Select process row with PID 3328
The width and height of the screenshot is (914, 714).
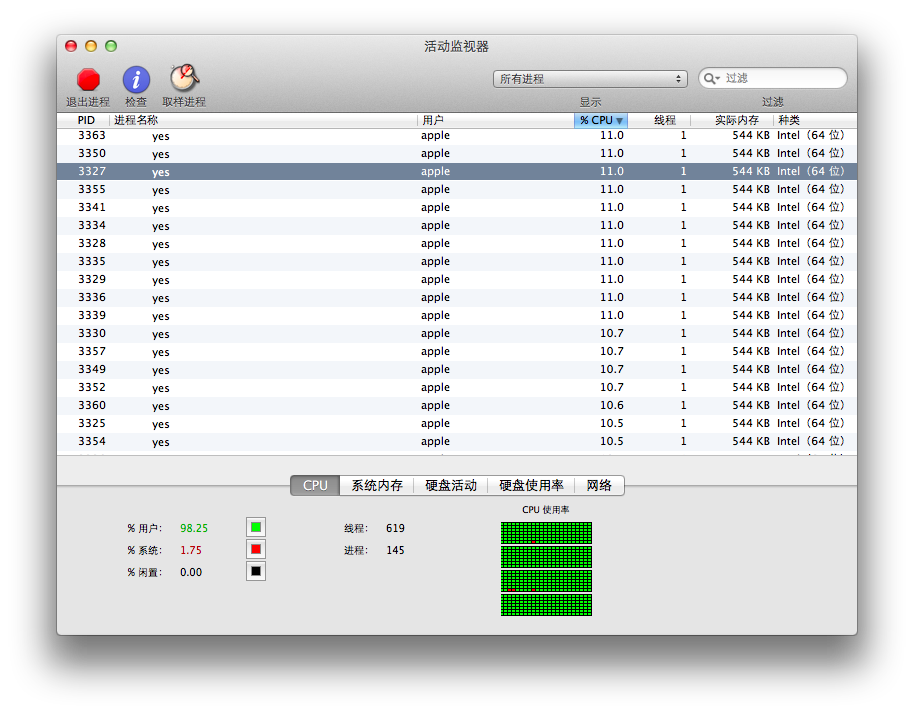click(x=456, y=244)
